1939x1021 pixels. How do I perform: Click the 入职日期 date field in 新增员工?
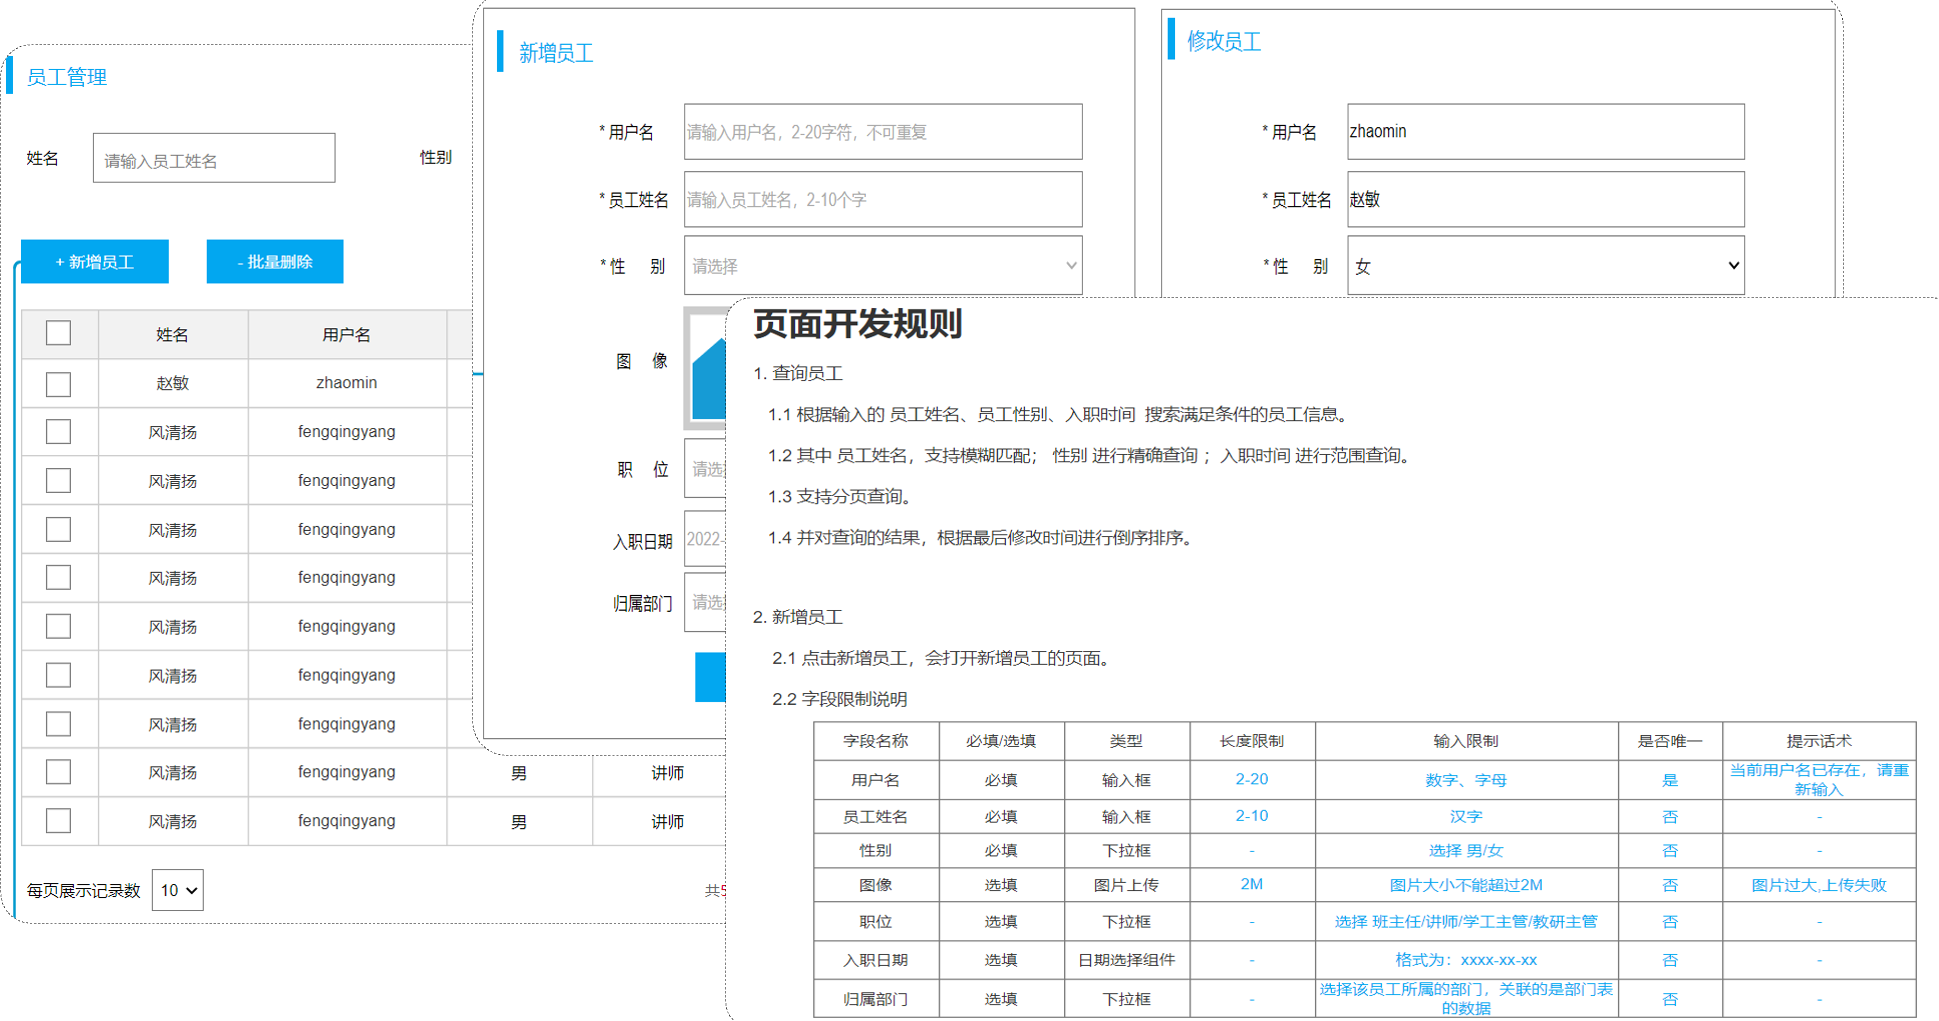pyautogui.click(x=706, y=539)
